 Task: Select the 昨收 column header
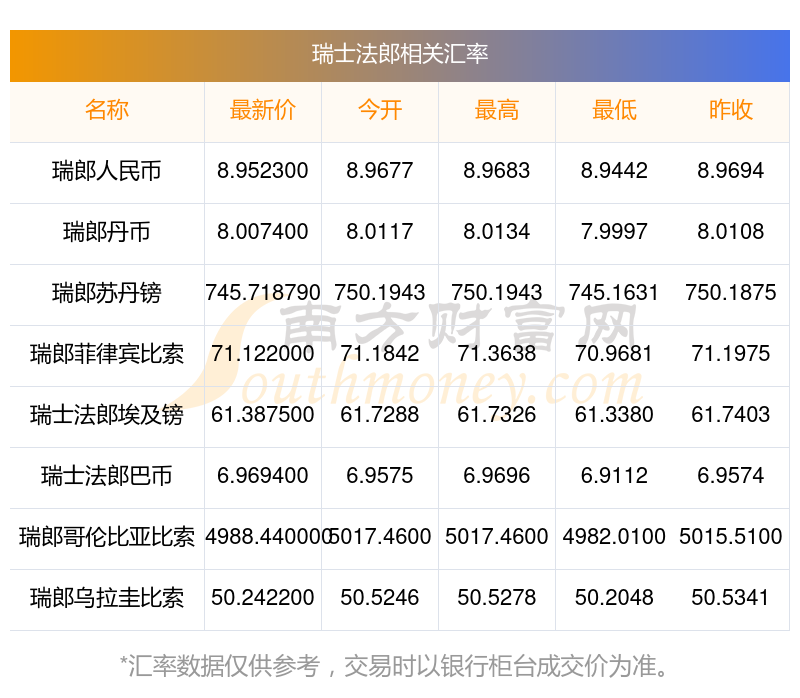tap(731, 110)
